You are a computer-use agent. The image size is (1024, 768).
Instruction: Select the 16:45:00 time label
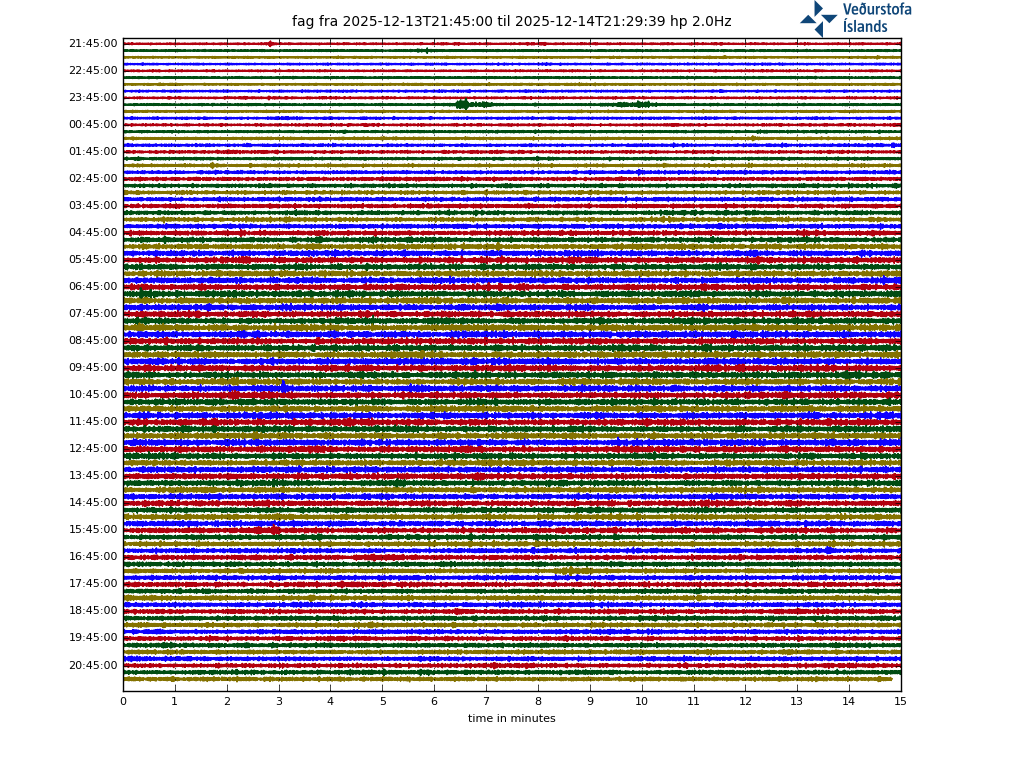tap(93, 557)
